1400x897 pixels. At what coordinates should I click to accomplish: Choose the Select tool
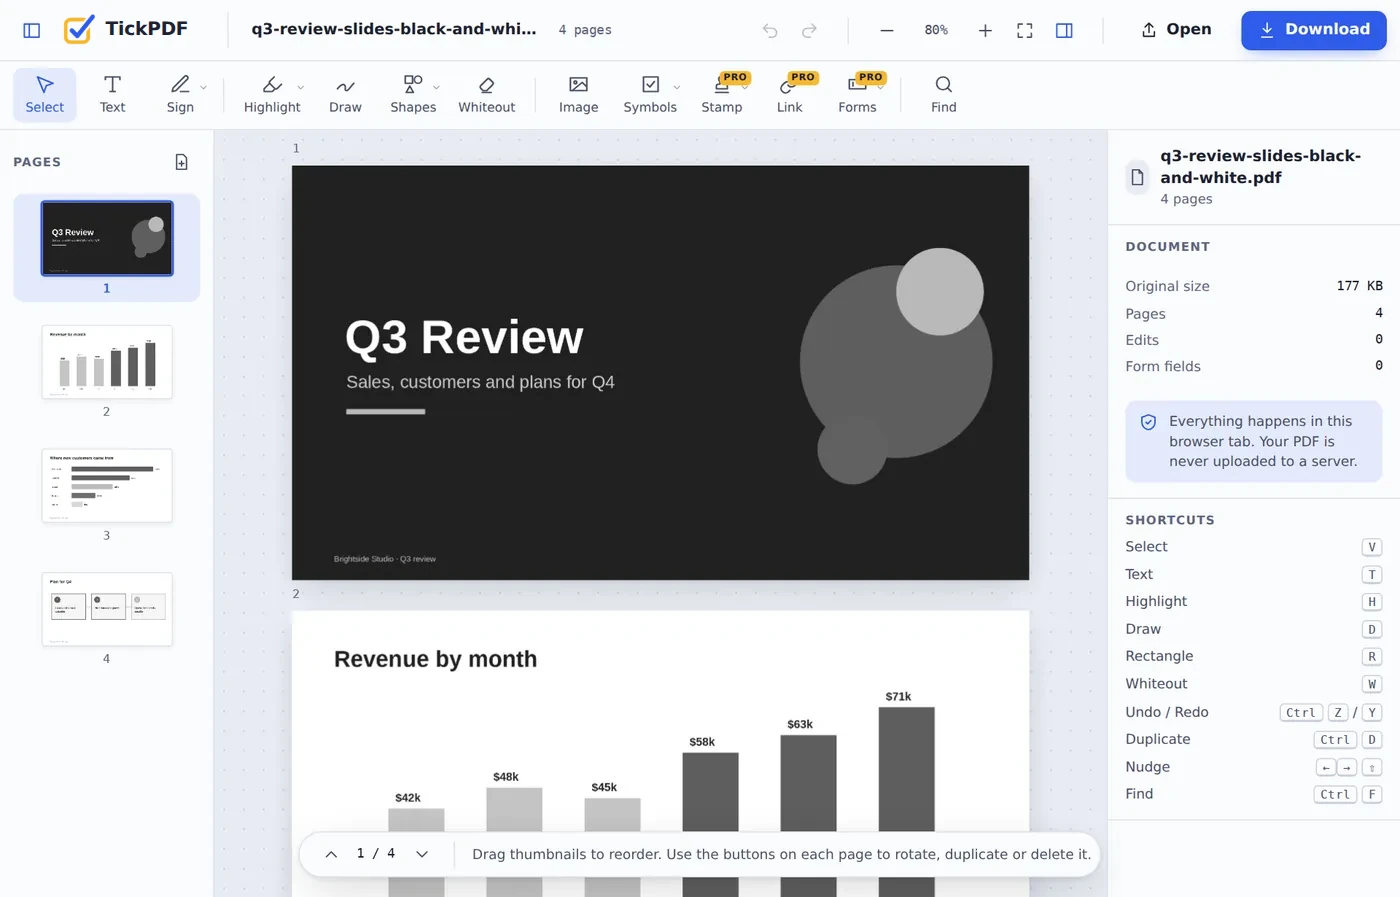[45, 95]
